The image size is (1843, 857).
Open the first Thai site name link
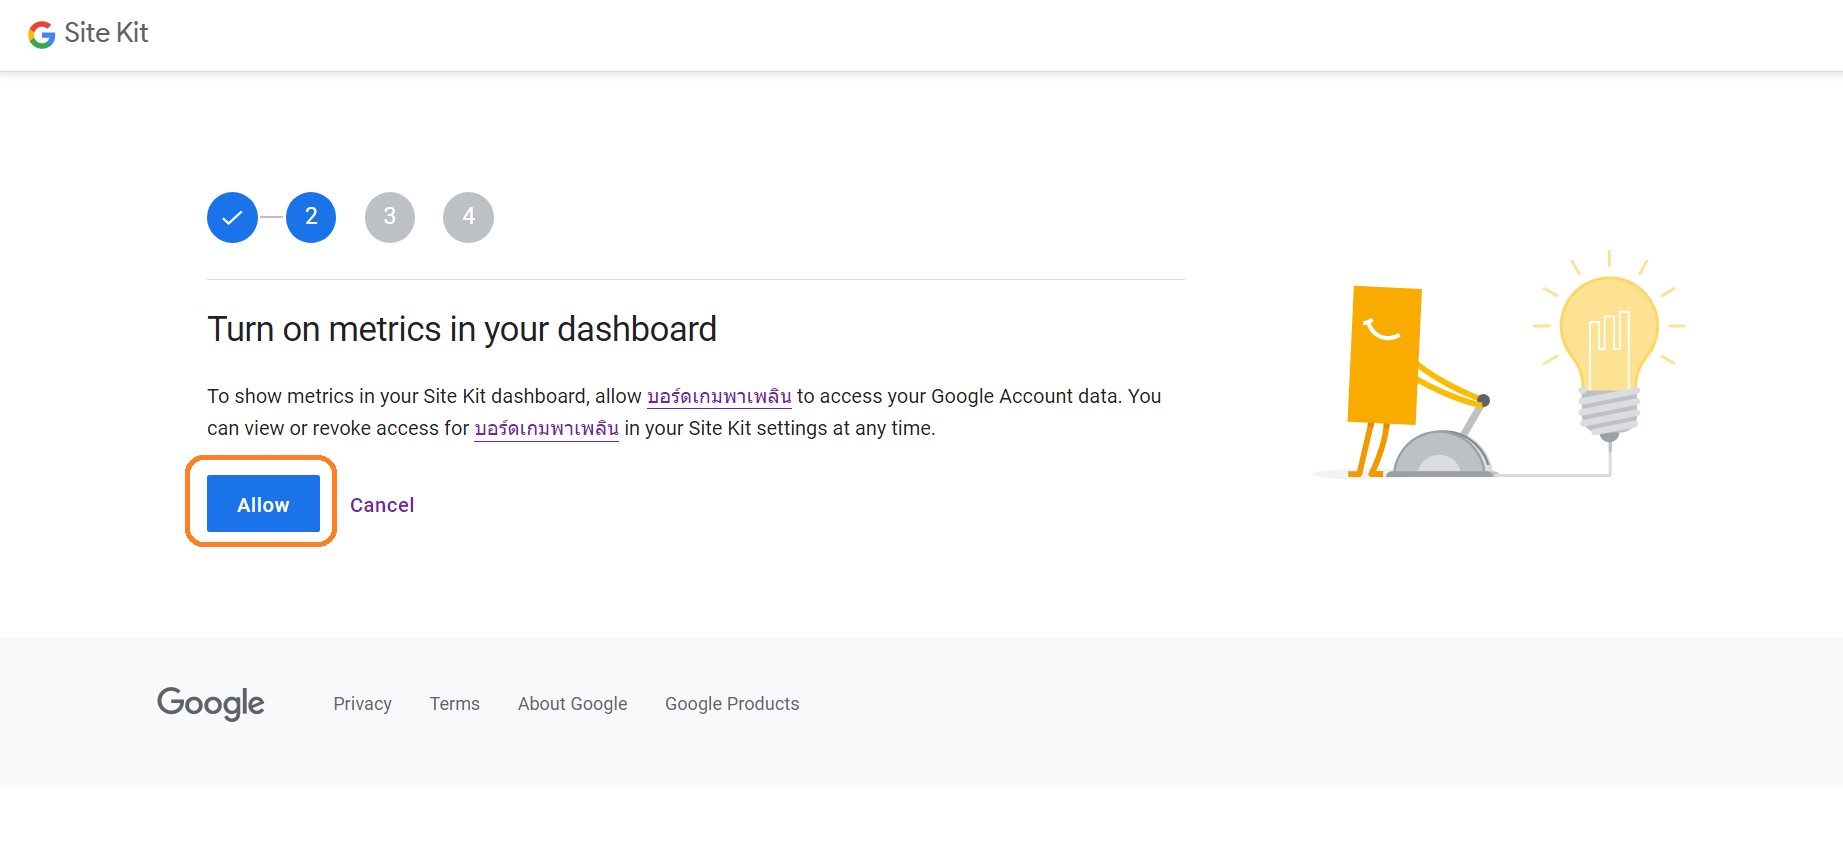pyautogui.click(x=719, y=397)
